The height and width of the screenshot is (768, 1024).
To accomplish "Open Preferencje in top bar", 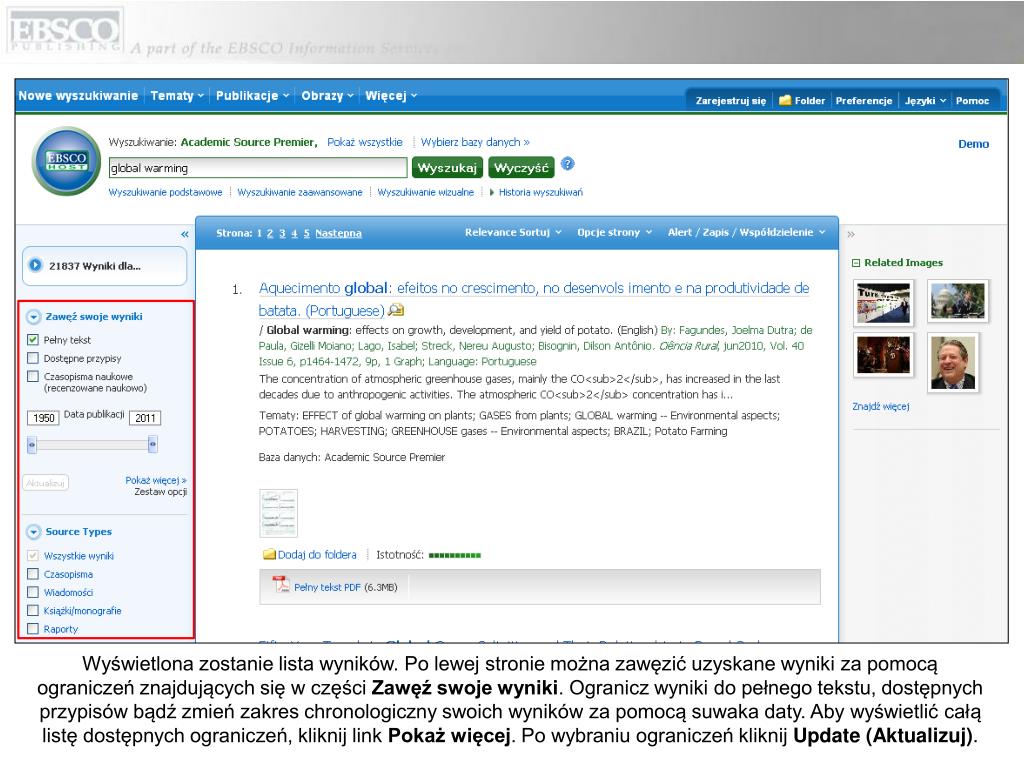I will coord(863,101).
